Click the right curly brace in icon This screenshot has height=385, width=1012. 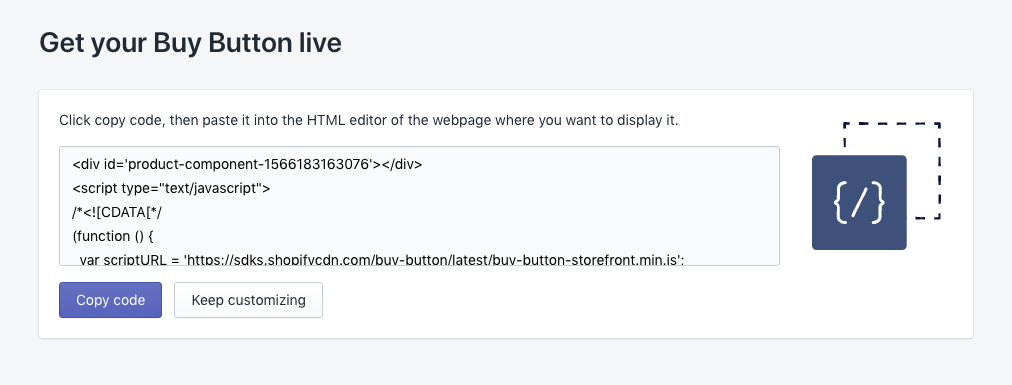pos(878,203)
